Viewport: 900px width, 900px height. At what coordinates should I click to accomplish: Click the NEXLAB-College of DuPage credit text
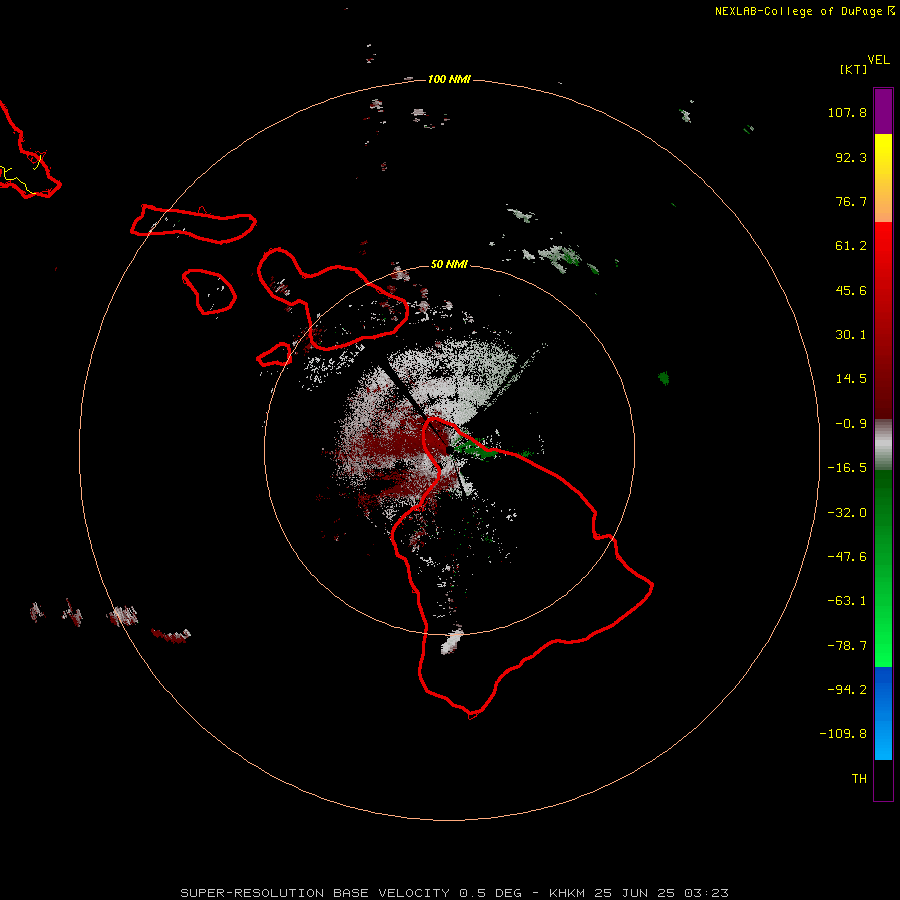coord(798,11)
